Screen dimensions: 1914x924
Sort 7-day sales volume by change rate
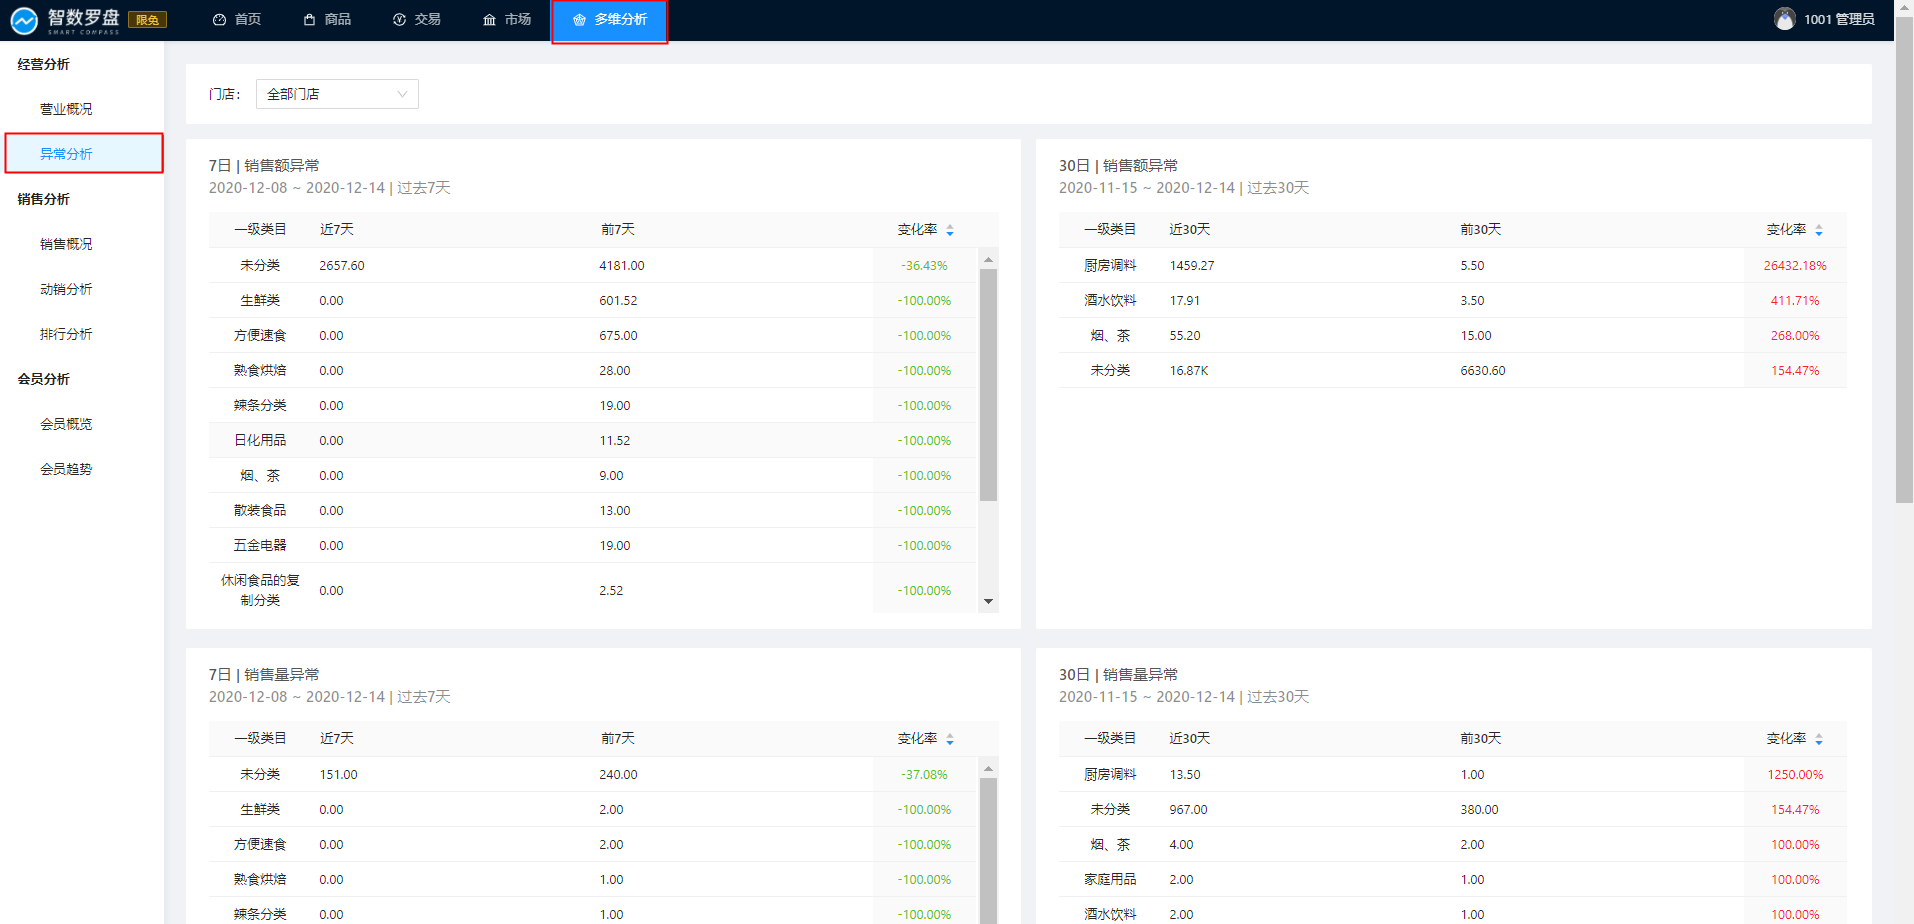[x=949, y=739]
